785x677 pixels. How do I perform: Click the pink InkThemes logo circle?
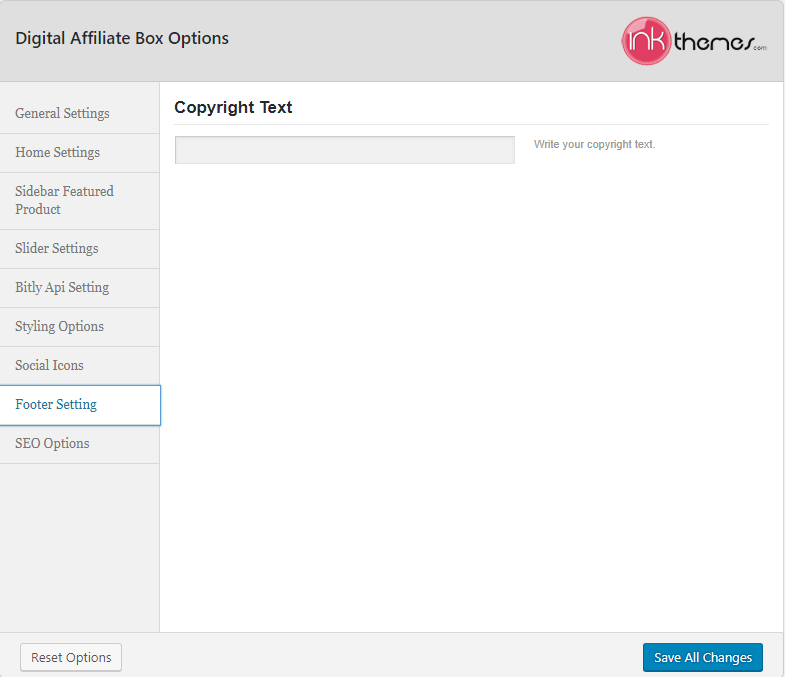pos(645,41)
